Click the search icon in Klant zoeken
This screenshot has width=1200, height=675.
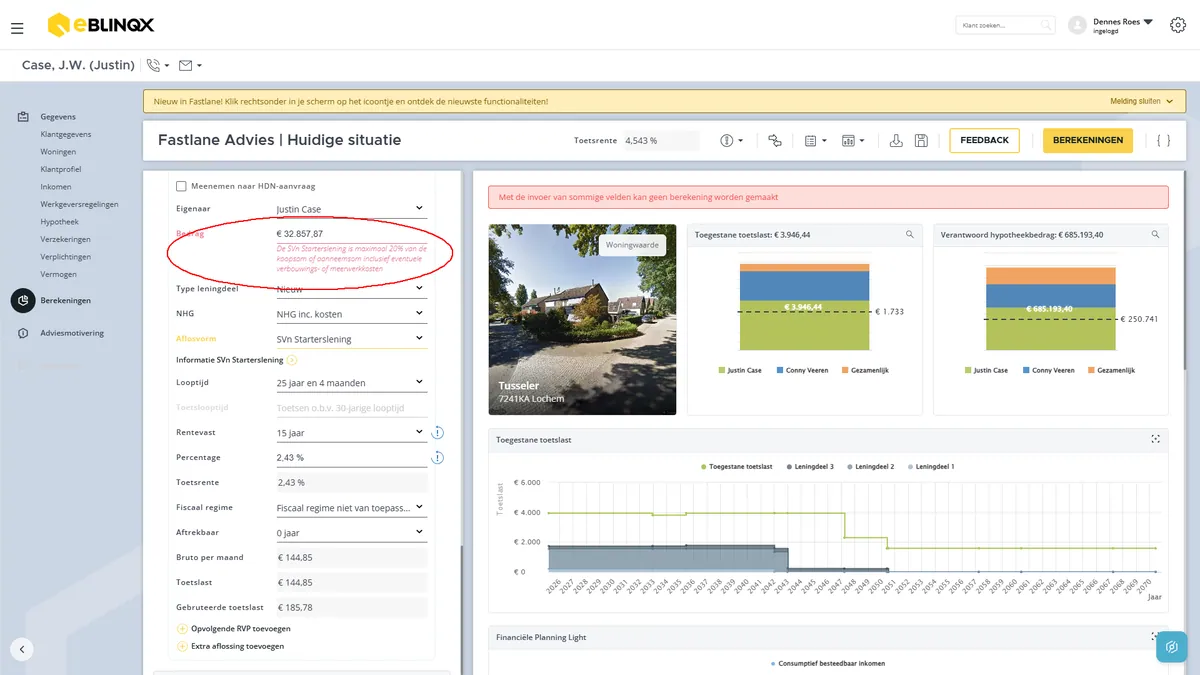tap(1045, 26)
